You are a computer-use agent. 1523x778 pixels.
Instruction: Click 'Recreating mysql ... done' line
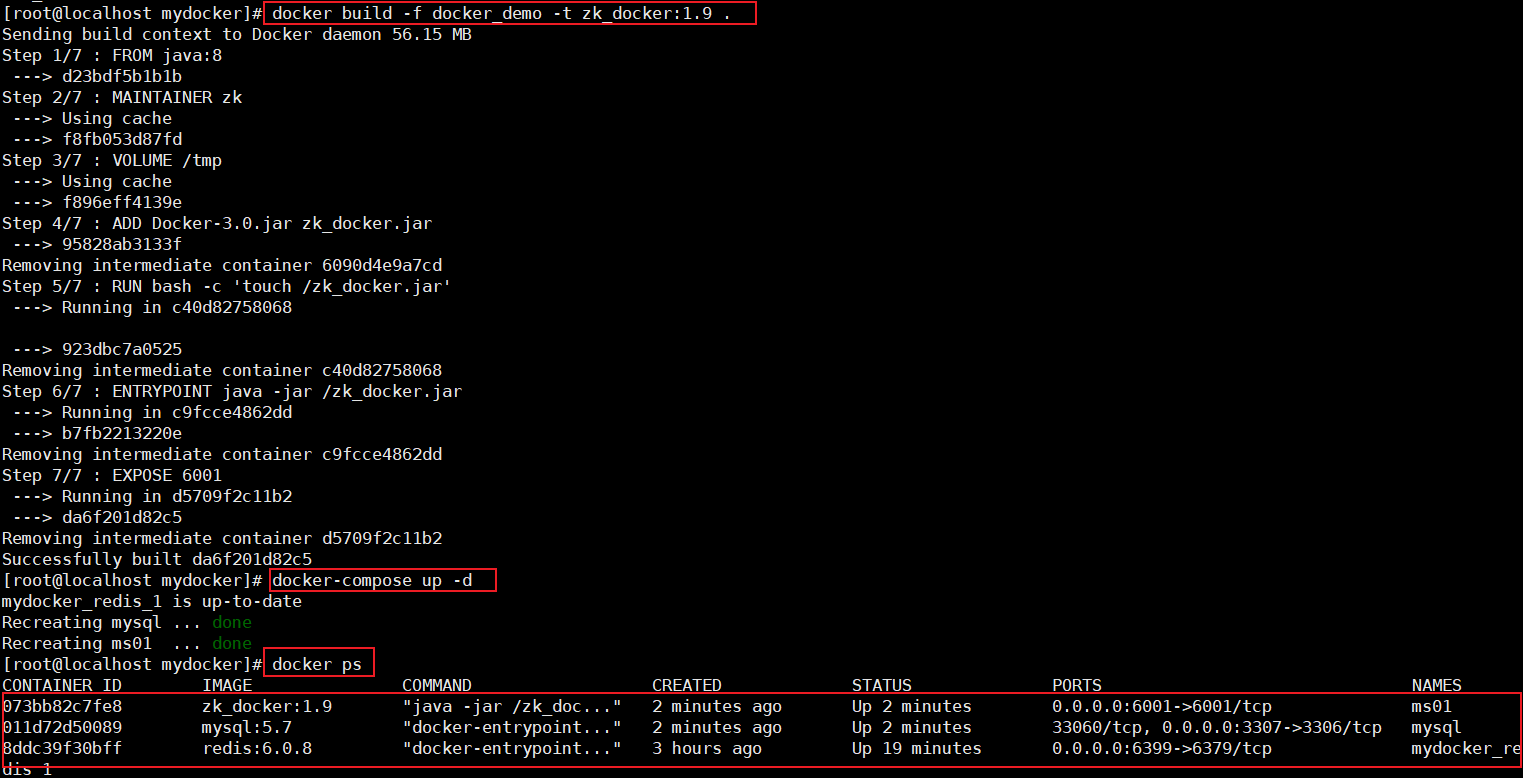[127, 623]
